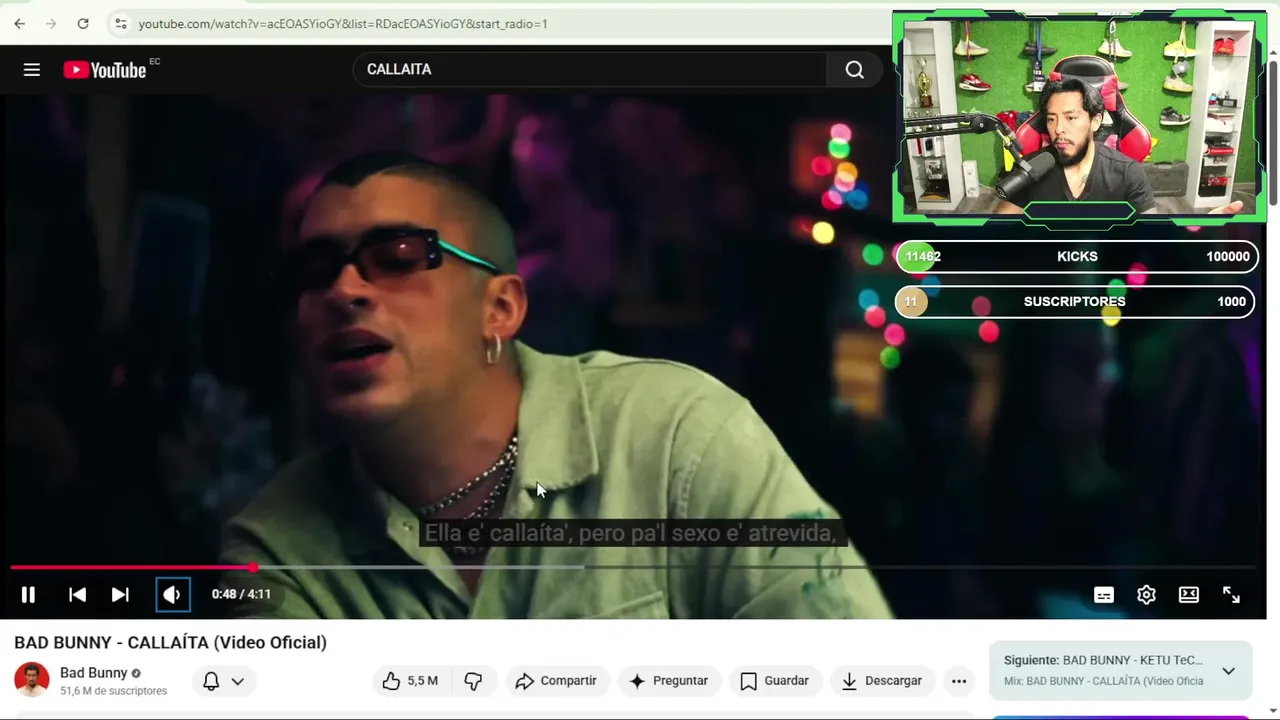Reload the page with refresh icon
The width and height of the screenshot is (1280, 720).
tap(83, 23)
